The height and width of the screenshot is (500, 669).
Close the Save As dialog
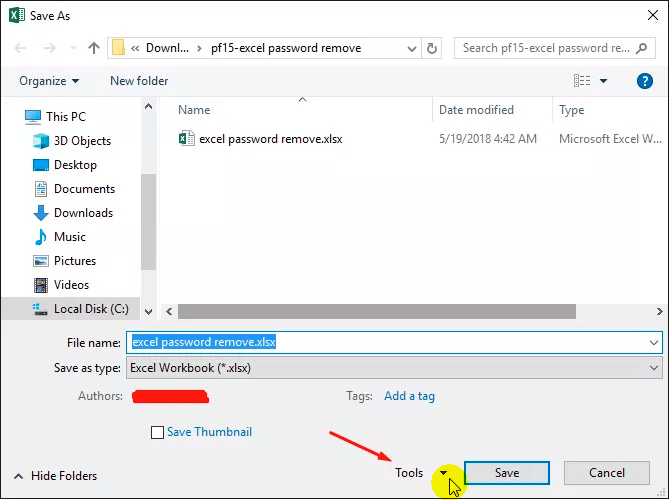pyautogui.click(x=652, y=15)
